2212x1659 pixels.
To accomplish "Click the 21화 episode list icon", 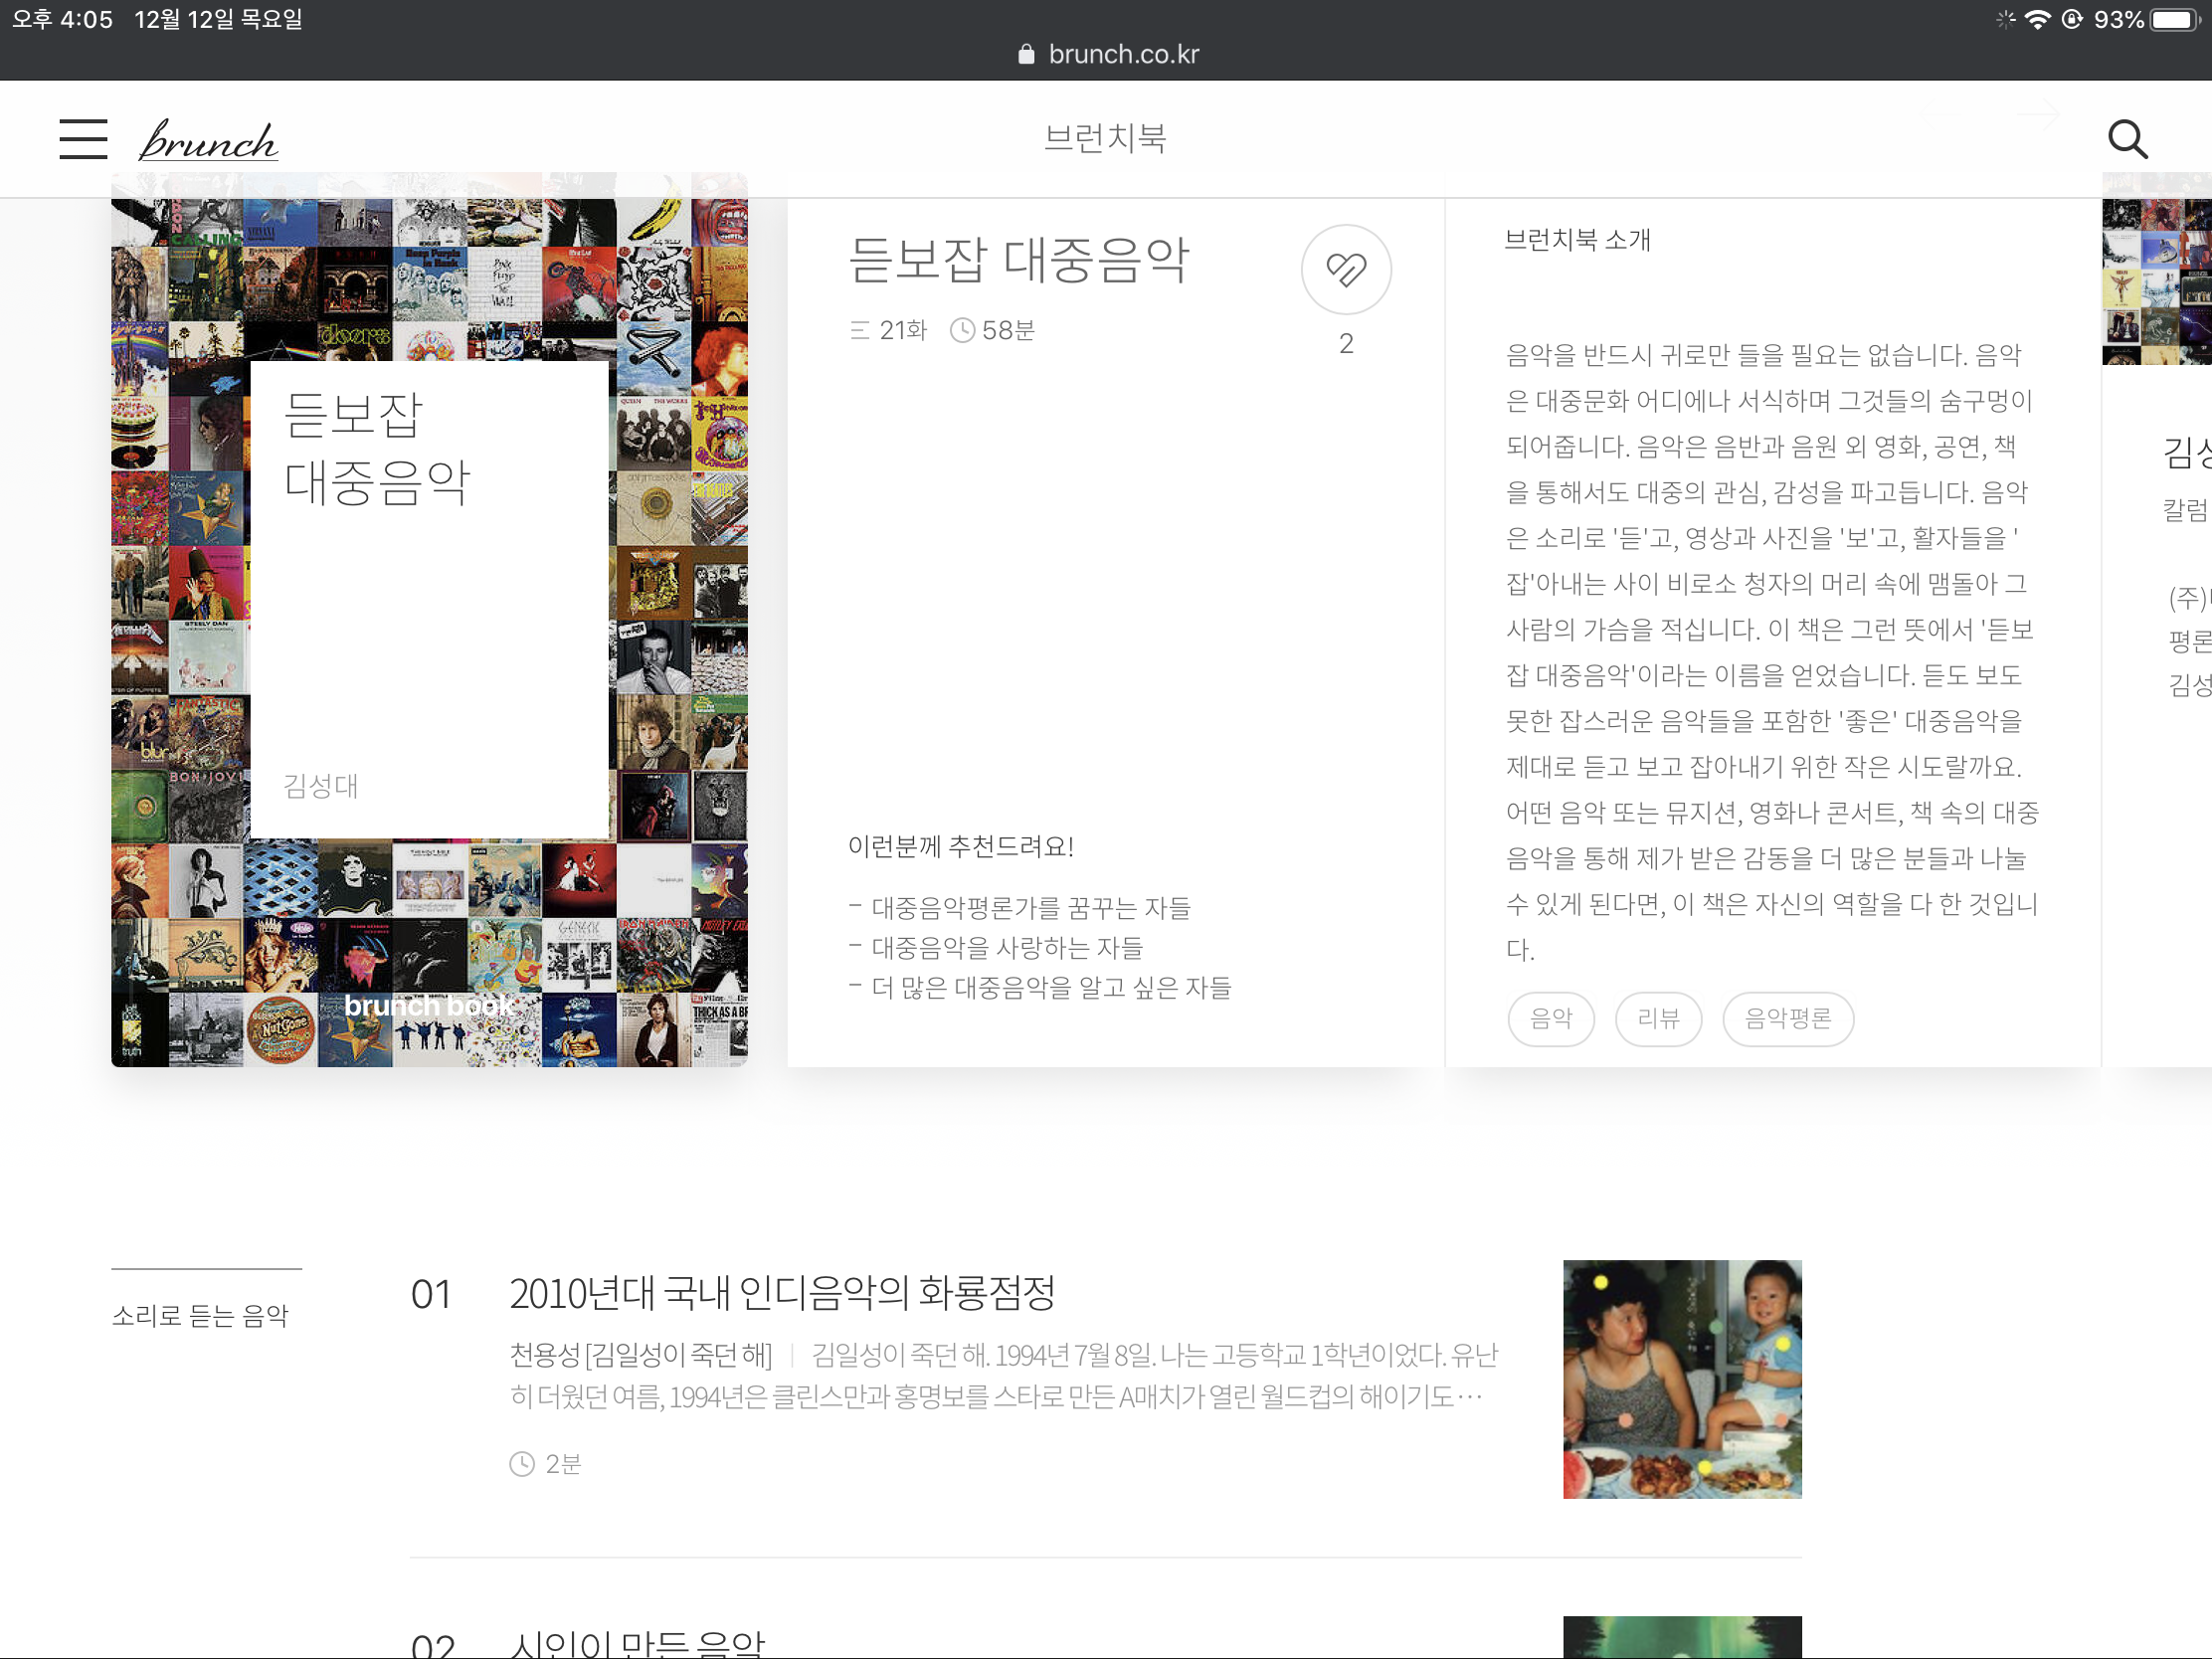I will (859, 330).
